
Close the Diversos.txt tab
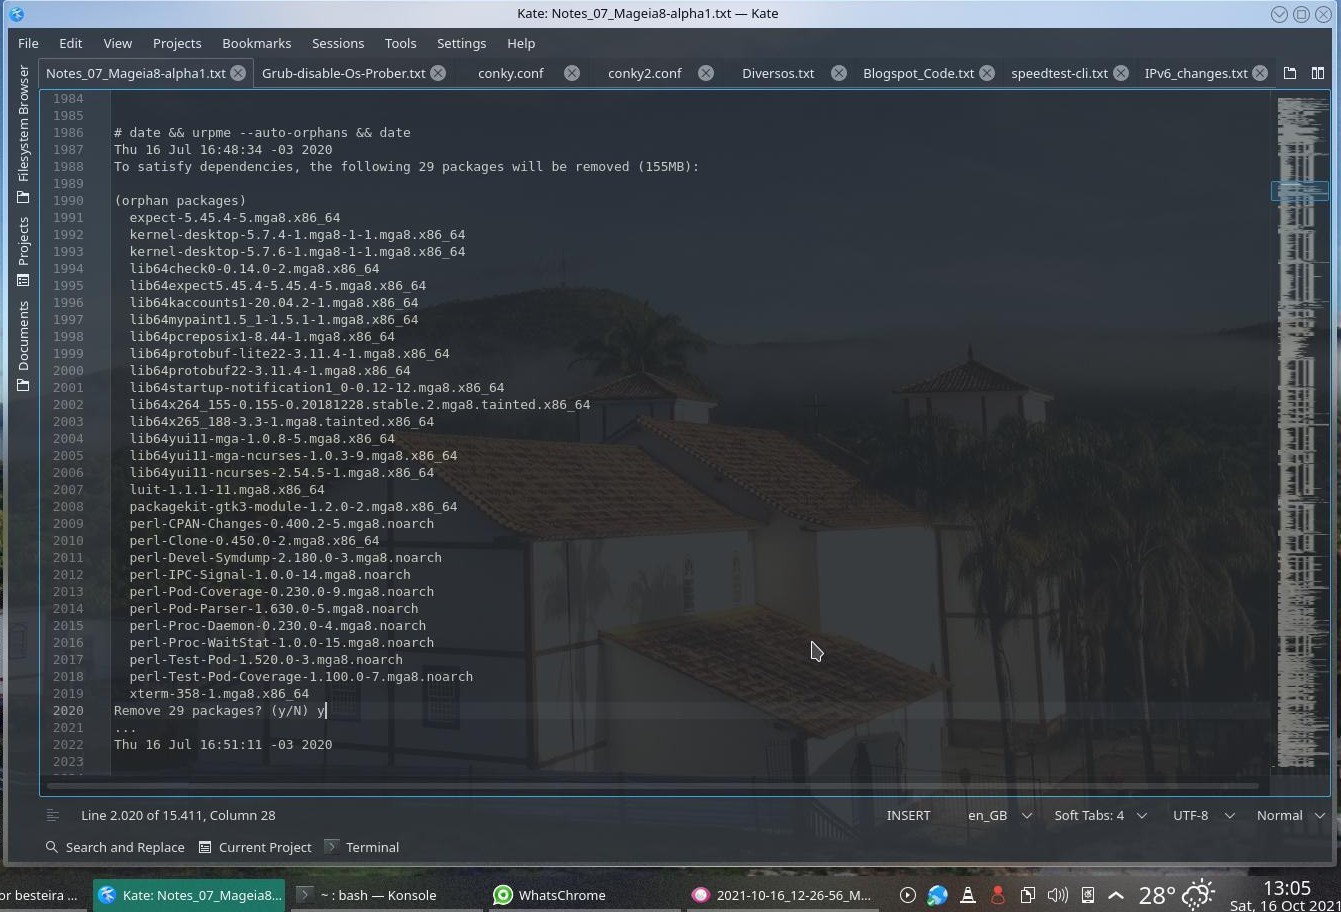839,73
